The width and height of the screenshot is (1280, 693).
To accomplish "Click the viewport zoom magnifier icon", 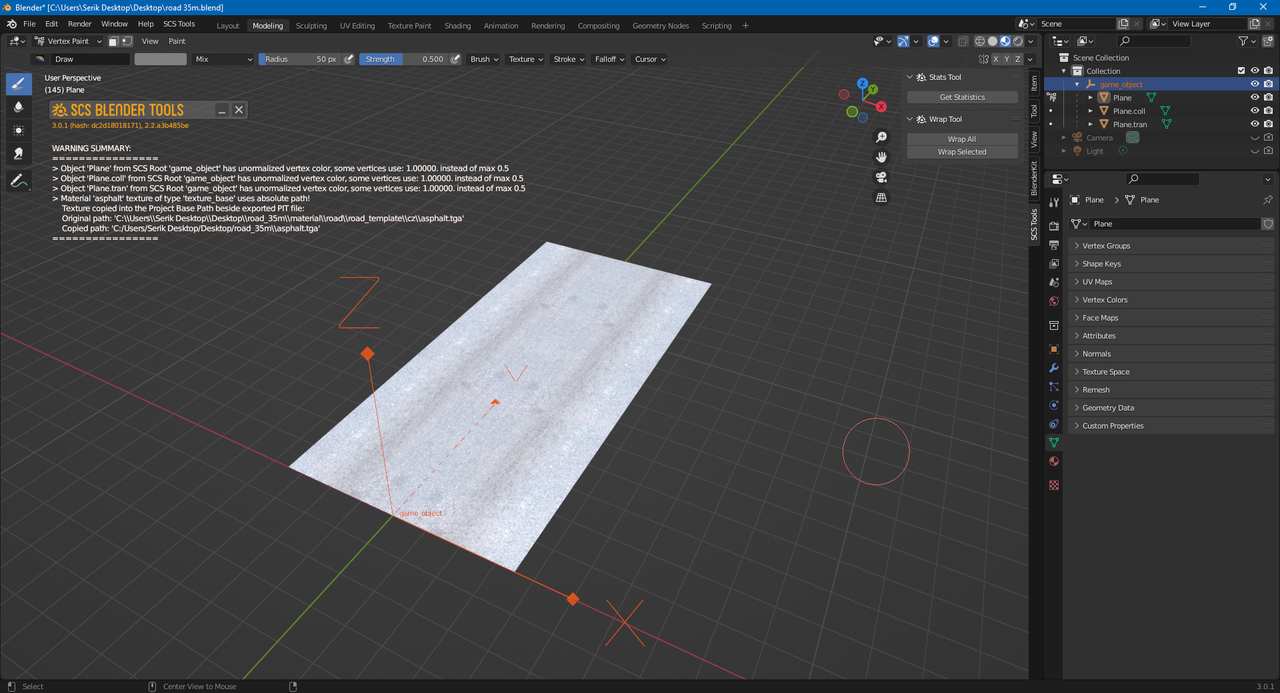I will 881,137.
